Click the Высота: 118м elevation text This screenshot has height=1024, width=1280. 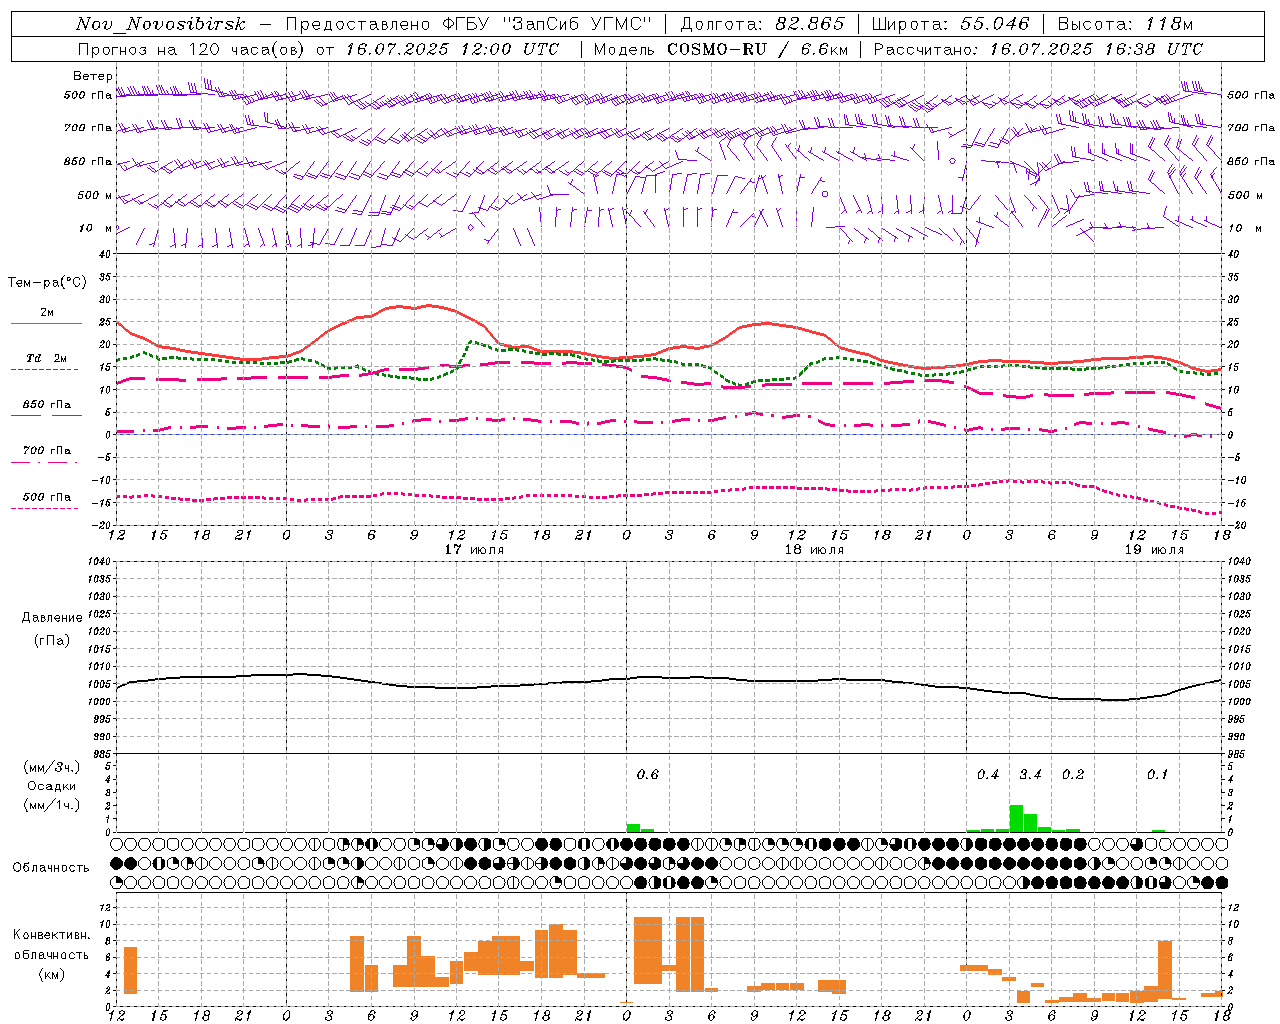point(1125,24)
